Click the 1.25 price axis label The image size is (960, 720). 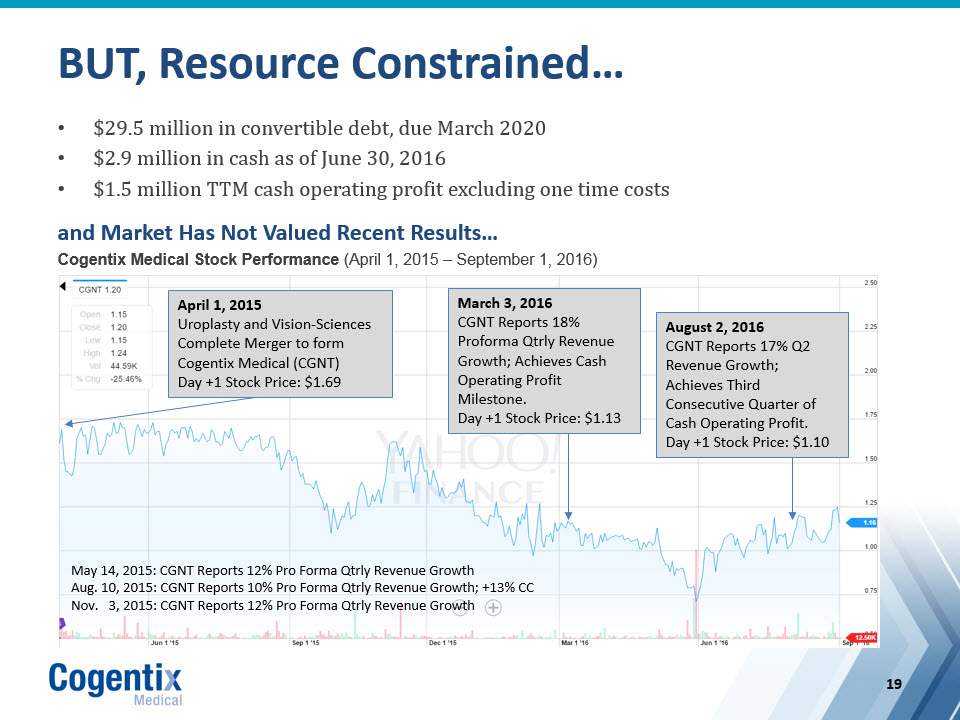(x=871, y=503)
